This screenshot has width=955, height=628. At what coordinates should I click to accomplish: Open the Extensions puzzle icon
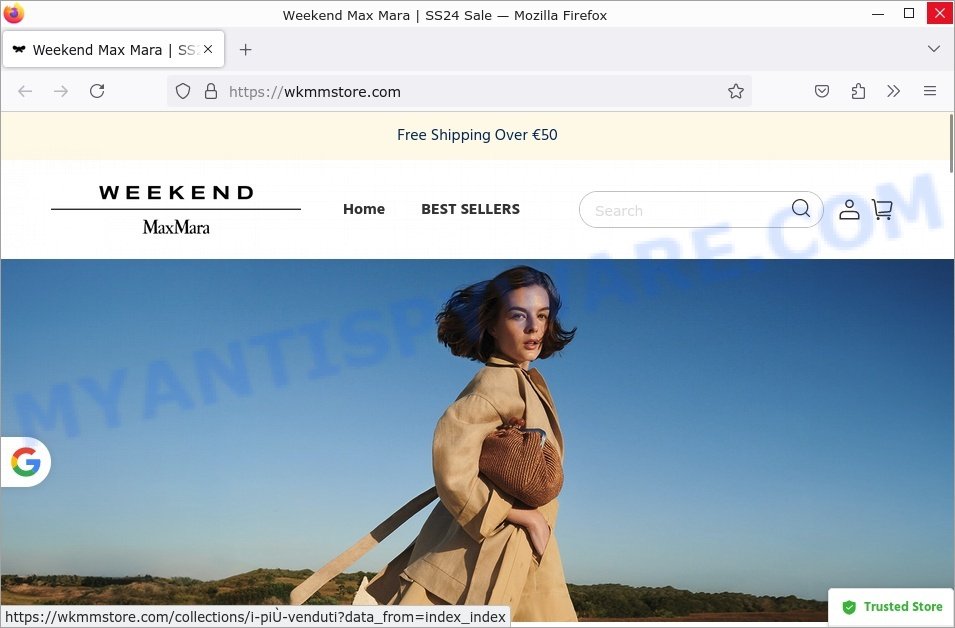pos(858,91)
